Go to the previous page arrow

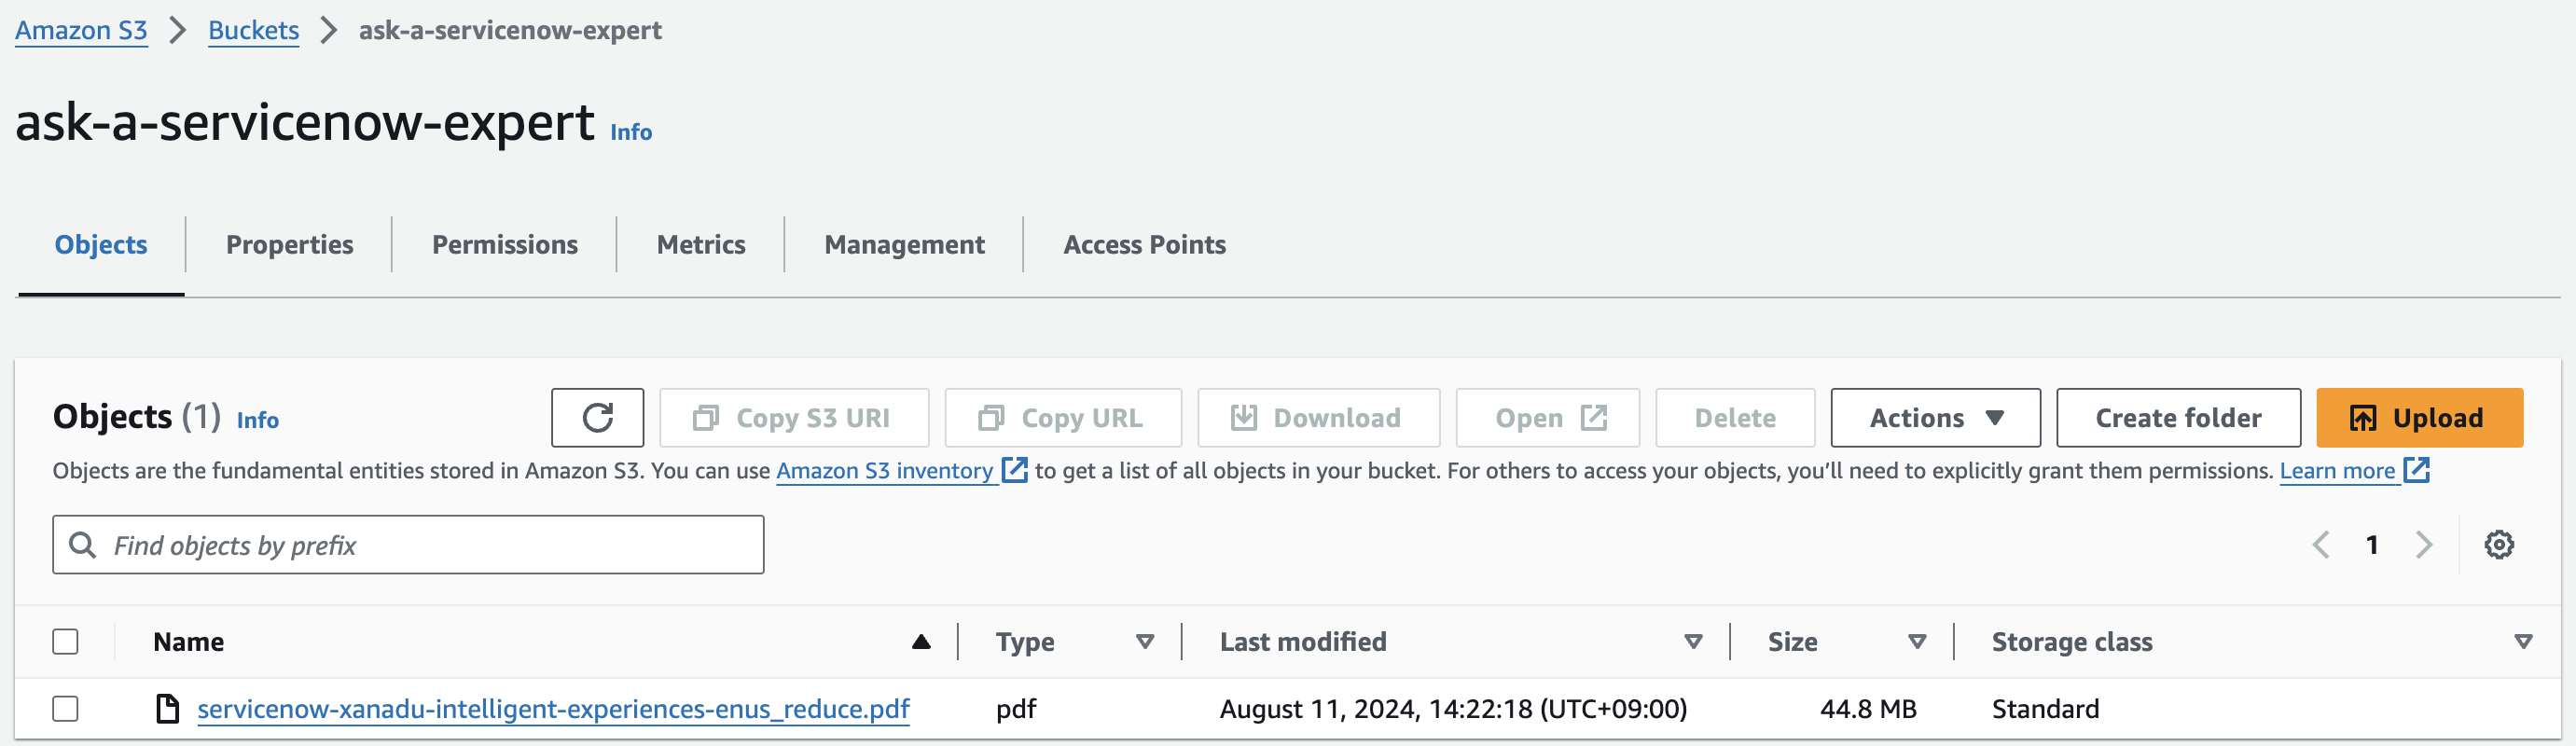tap(2321, 545)
